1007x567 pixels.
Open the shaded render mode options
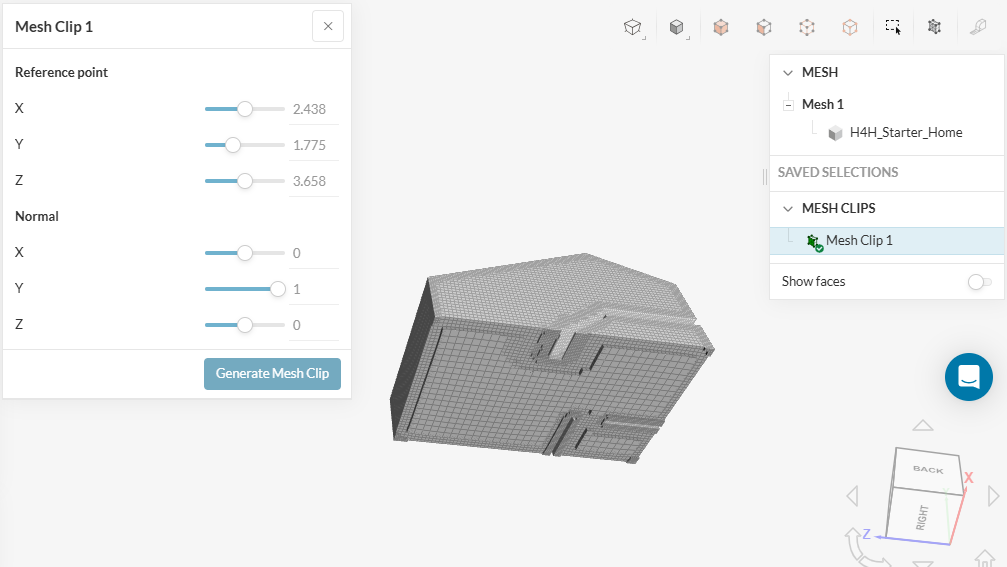[x=677, y=27]
